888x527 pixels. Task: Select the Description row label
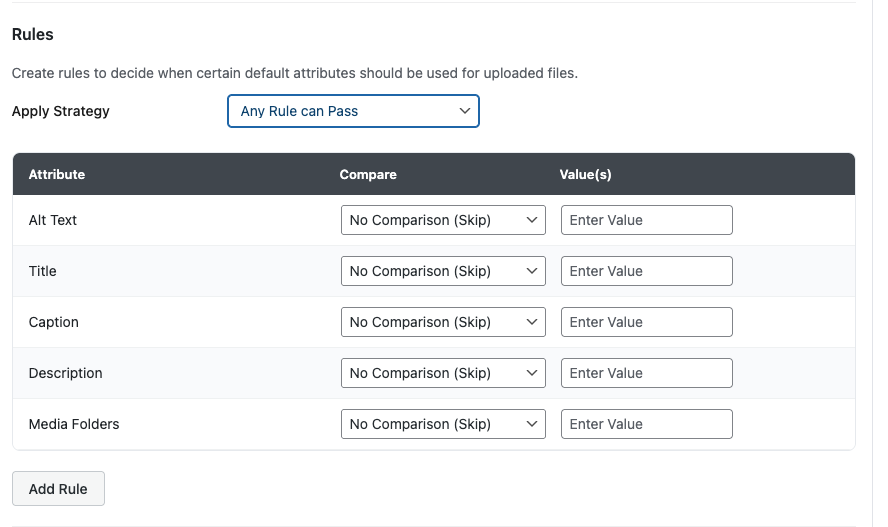pos(66,373)
